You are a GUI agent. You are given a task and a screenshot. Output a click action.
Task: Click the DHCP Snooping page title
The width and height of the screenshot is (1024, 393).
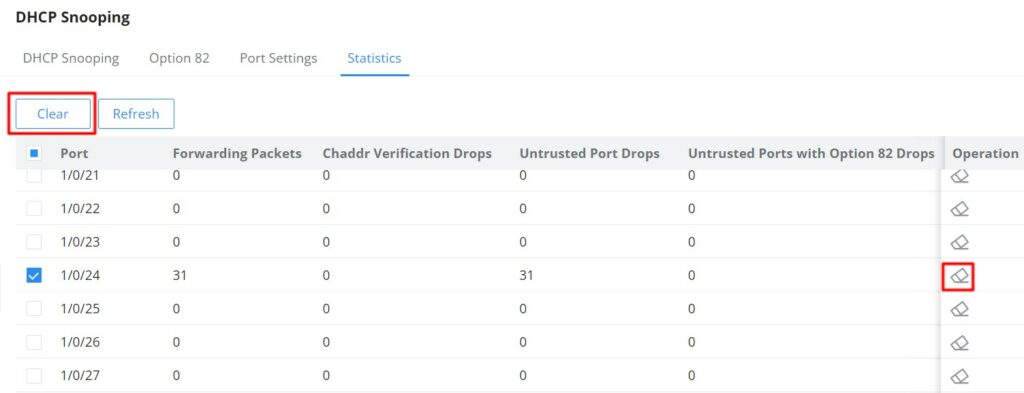(x=72, y=18)
